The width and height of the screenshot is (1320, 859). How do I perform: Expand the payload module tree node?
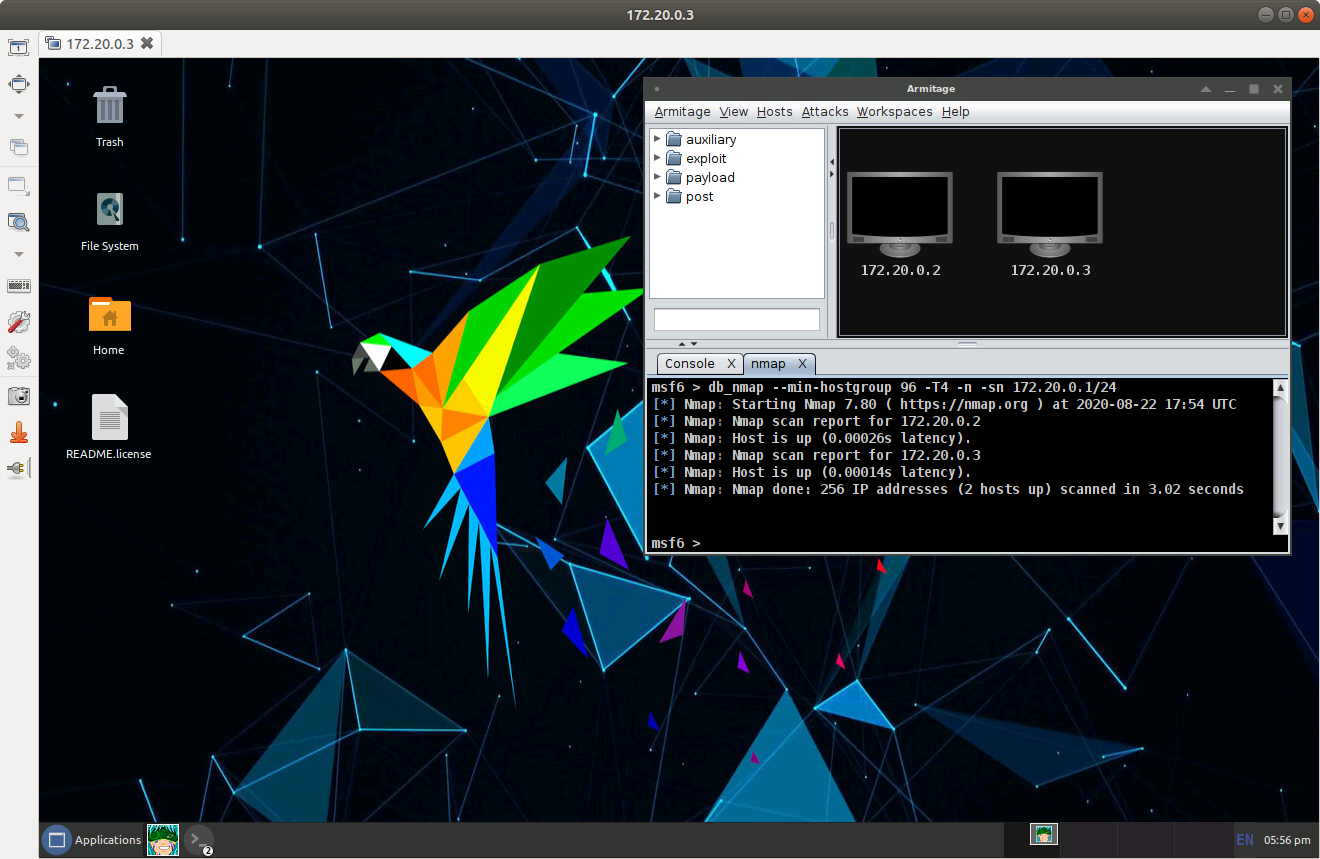(657, 177)
